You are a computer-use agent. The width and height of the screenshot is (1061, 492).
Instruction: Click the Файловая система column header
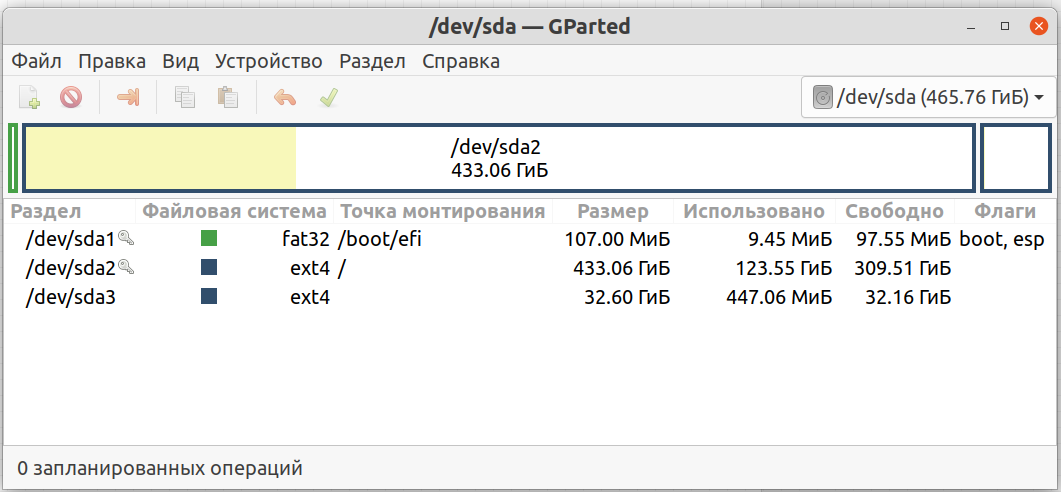(x=234, y=211)
